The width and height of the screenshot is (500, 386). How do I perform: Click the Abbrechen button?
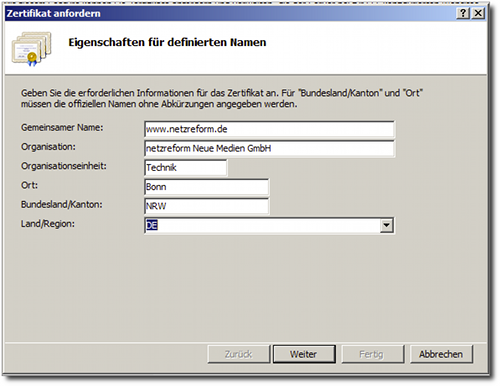tap(441, 354)
